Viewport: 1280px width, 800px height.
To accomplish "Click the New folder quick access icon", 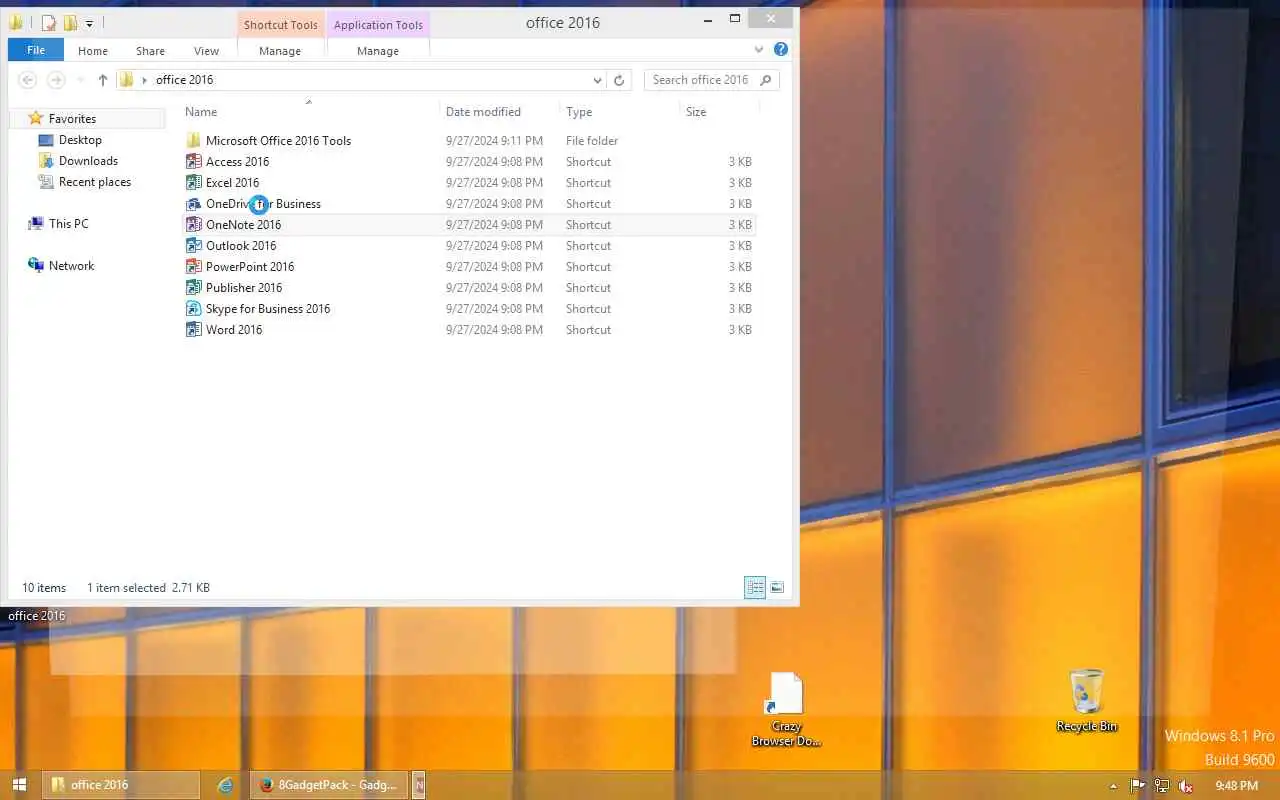I will point(70,22).
